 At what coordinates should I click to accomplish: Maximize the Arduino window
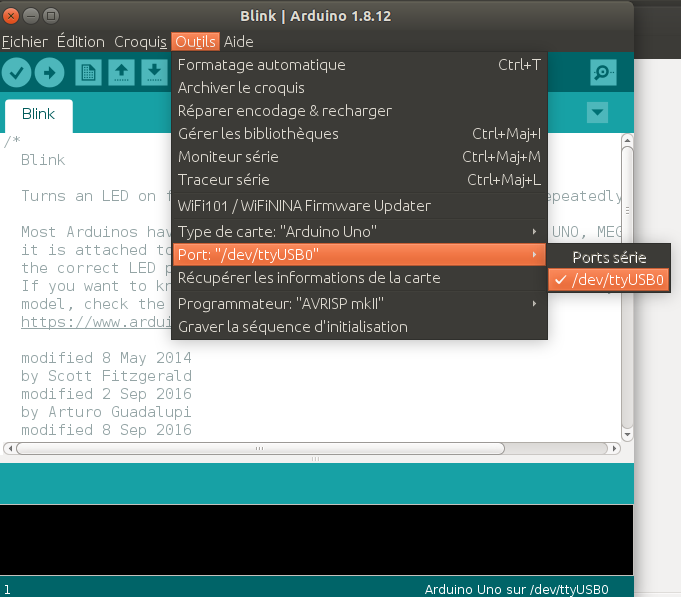coord(51,16)
